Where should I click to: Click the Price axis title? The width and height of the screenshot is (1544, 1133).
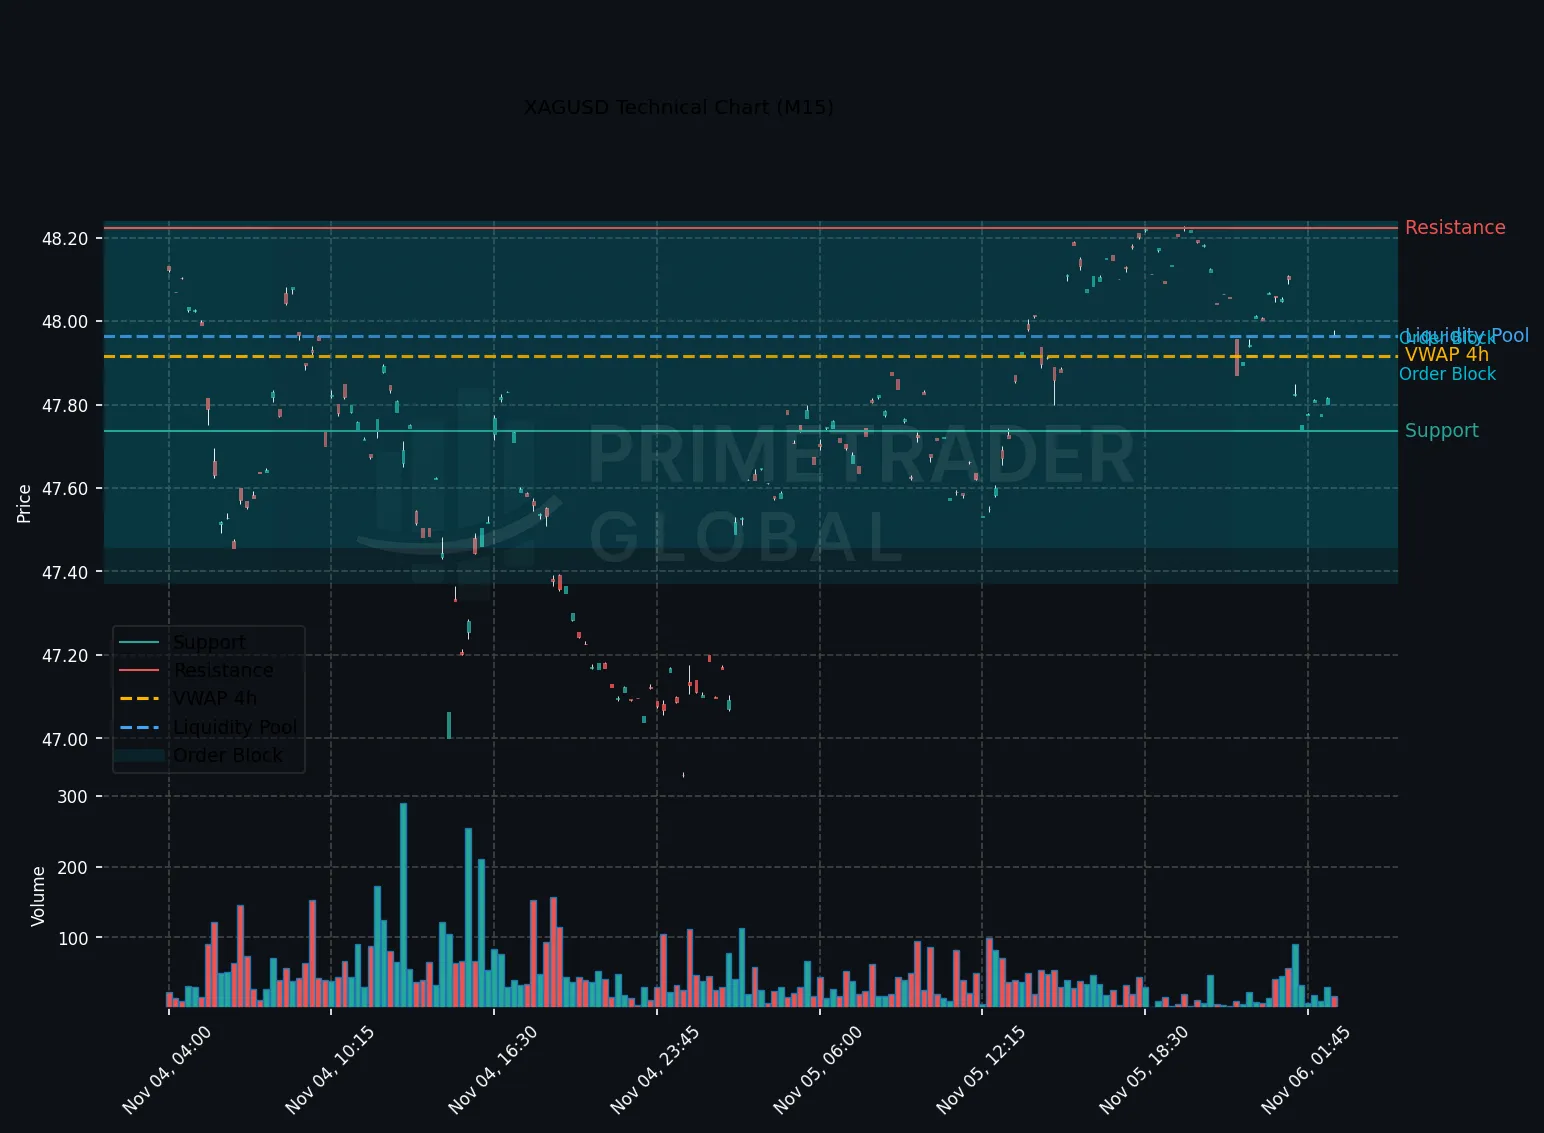pyautogui.click(x=24, y=503)
